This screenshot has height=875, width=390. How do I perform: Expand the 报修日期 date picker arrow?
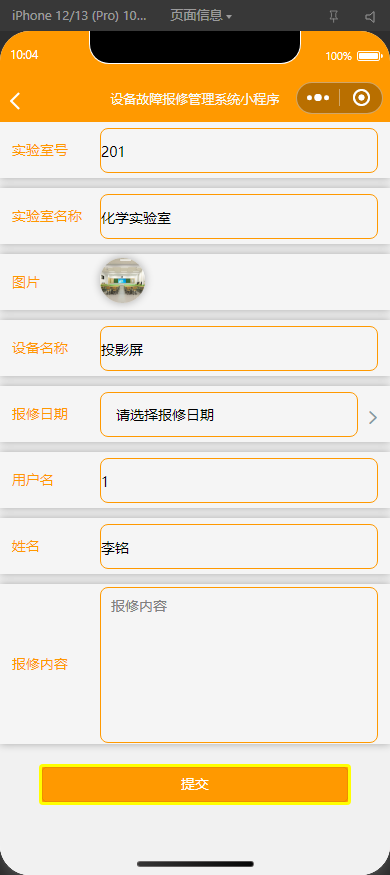[373, 417]
